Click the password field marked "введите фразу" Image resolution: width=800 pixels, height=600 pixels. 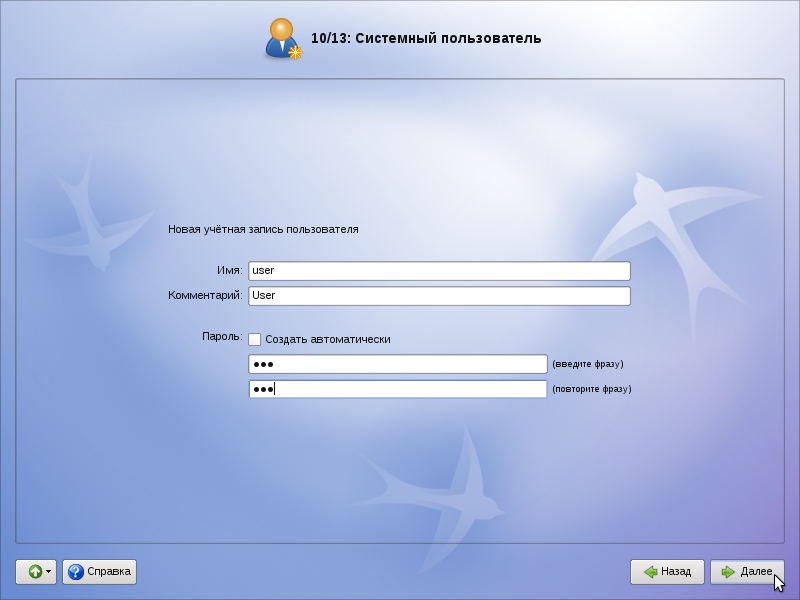tap(397, 364)
